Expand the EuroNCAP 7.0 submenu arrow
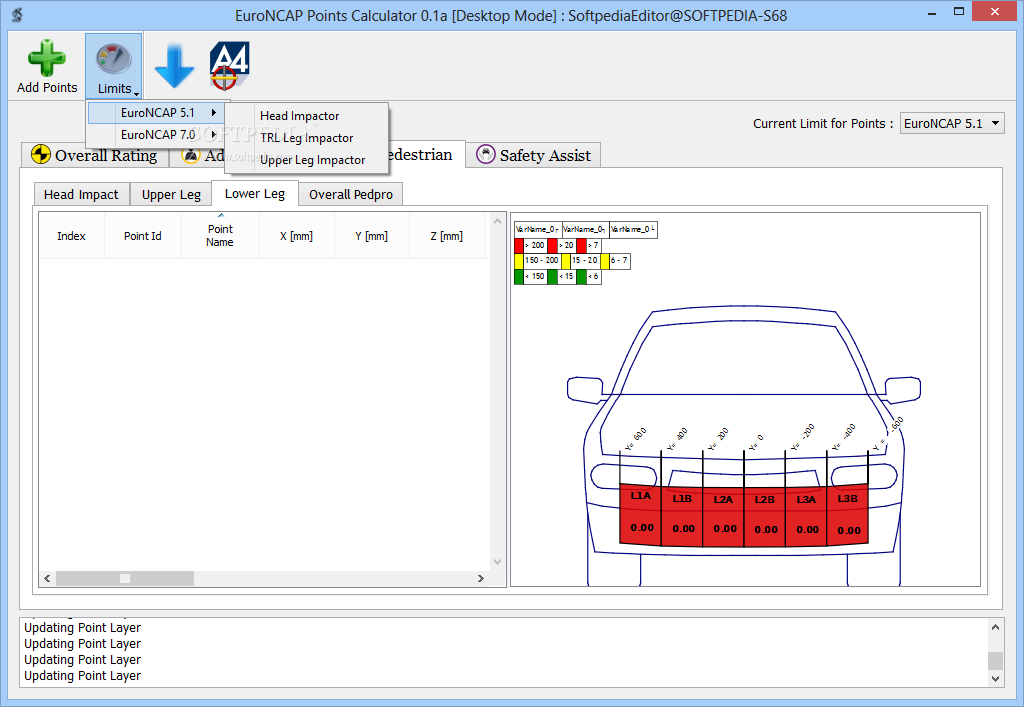 coord(214,134)
